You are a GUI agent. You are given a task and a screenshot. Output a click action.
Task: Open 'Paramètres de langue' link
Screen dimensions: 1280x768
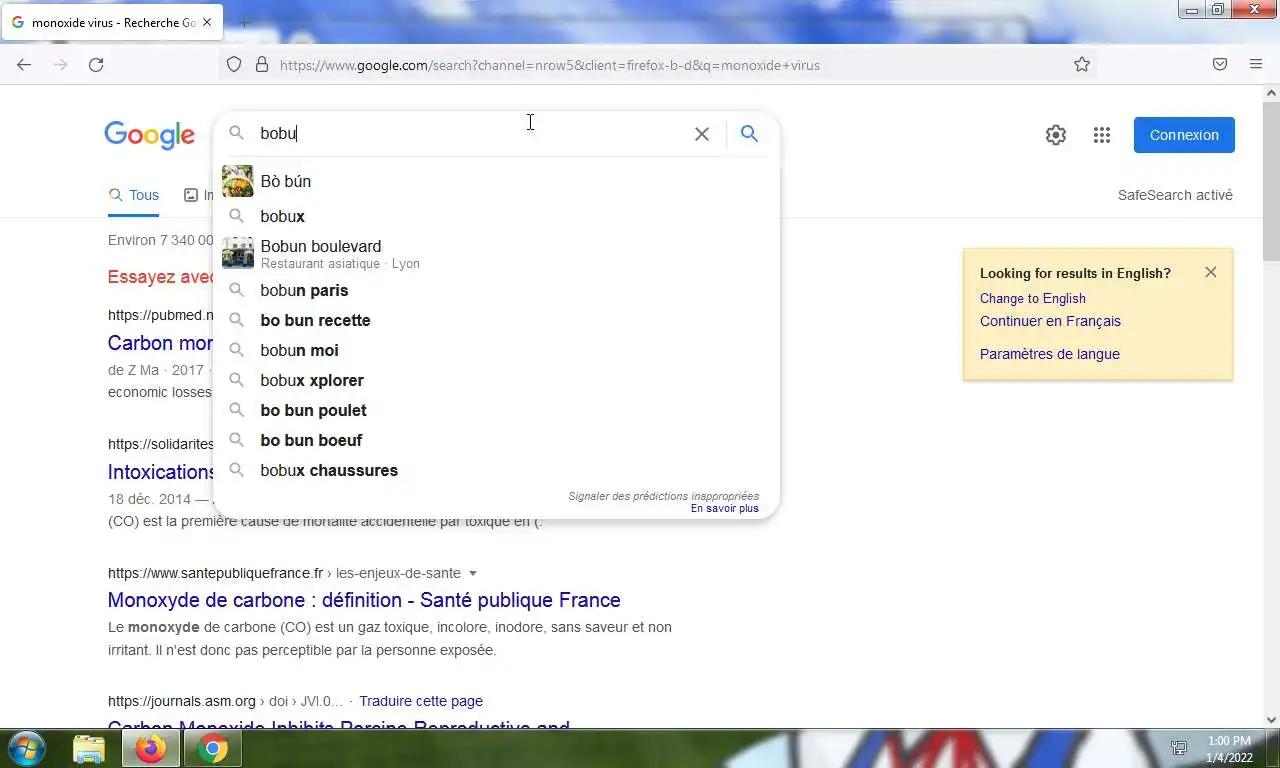coord(1050,354)
